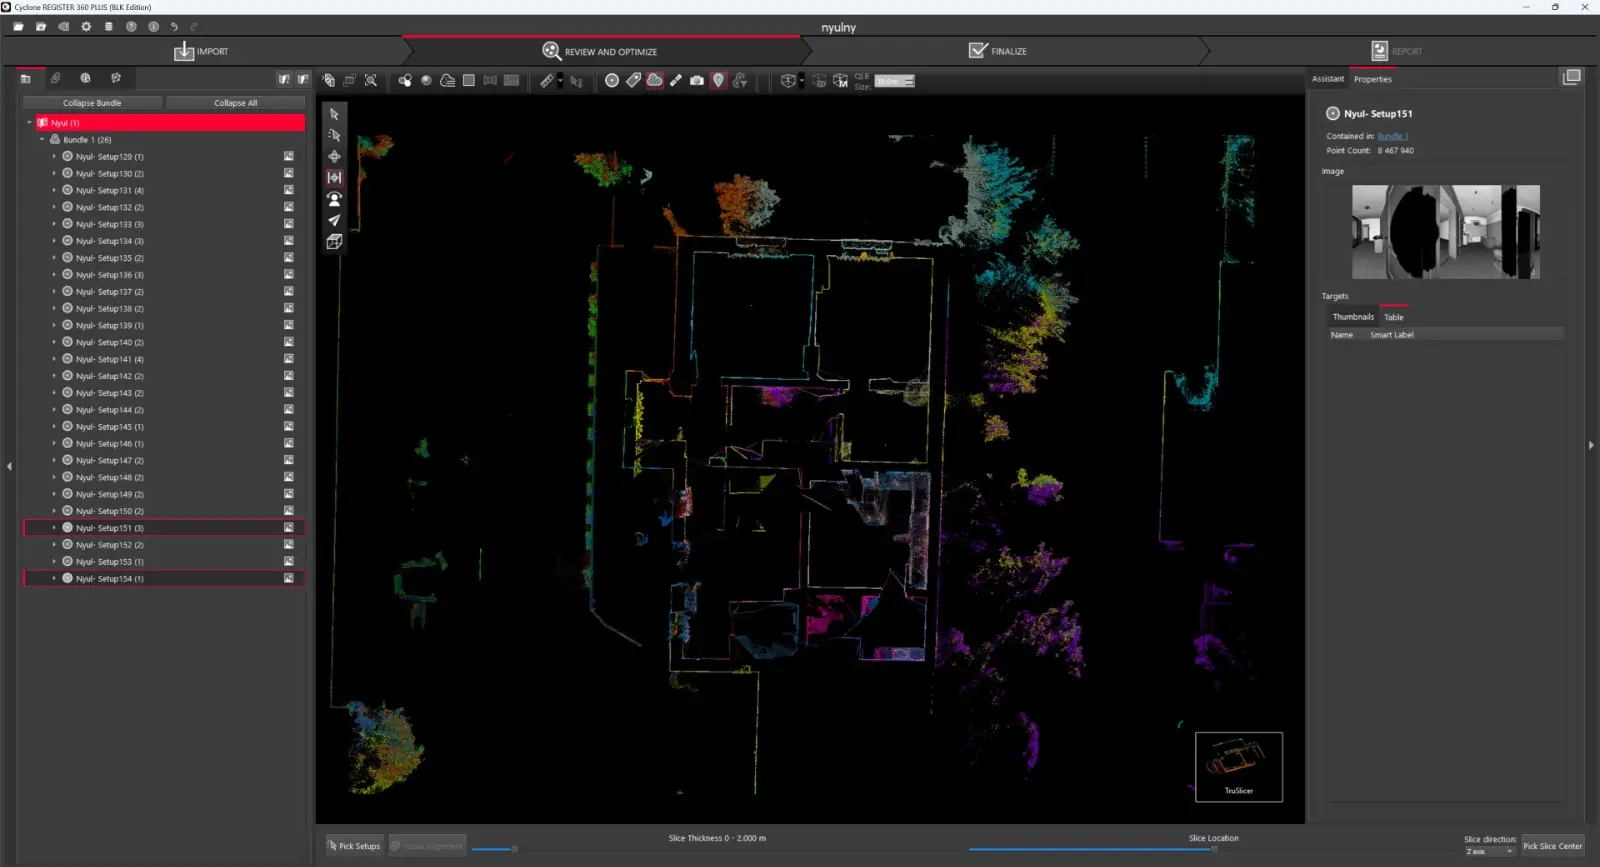Switch to the Properties tab
This screenshot has height=867, width=1600.
[1372, 79]
